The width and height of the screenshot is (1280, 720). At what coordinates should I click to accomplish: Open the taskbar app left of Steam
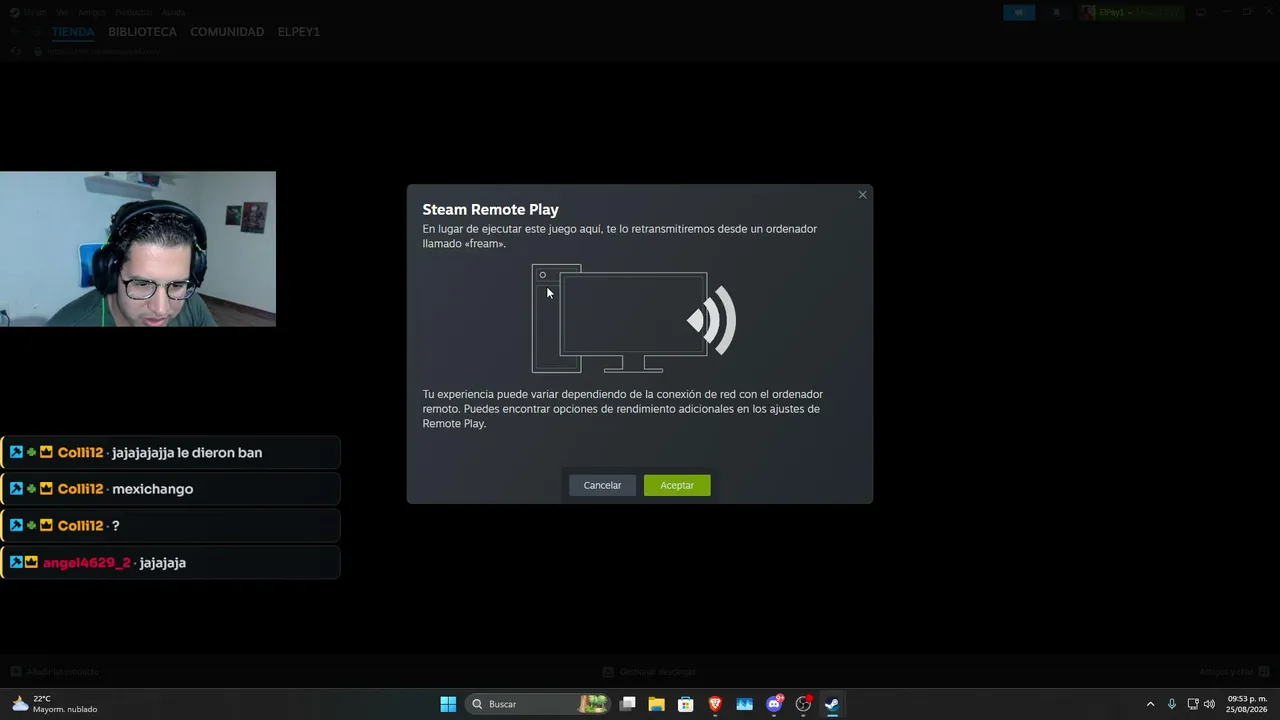pos(803,704)
